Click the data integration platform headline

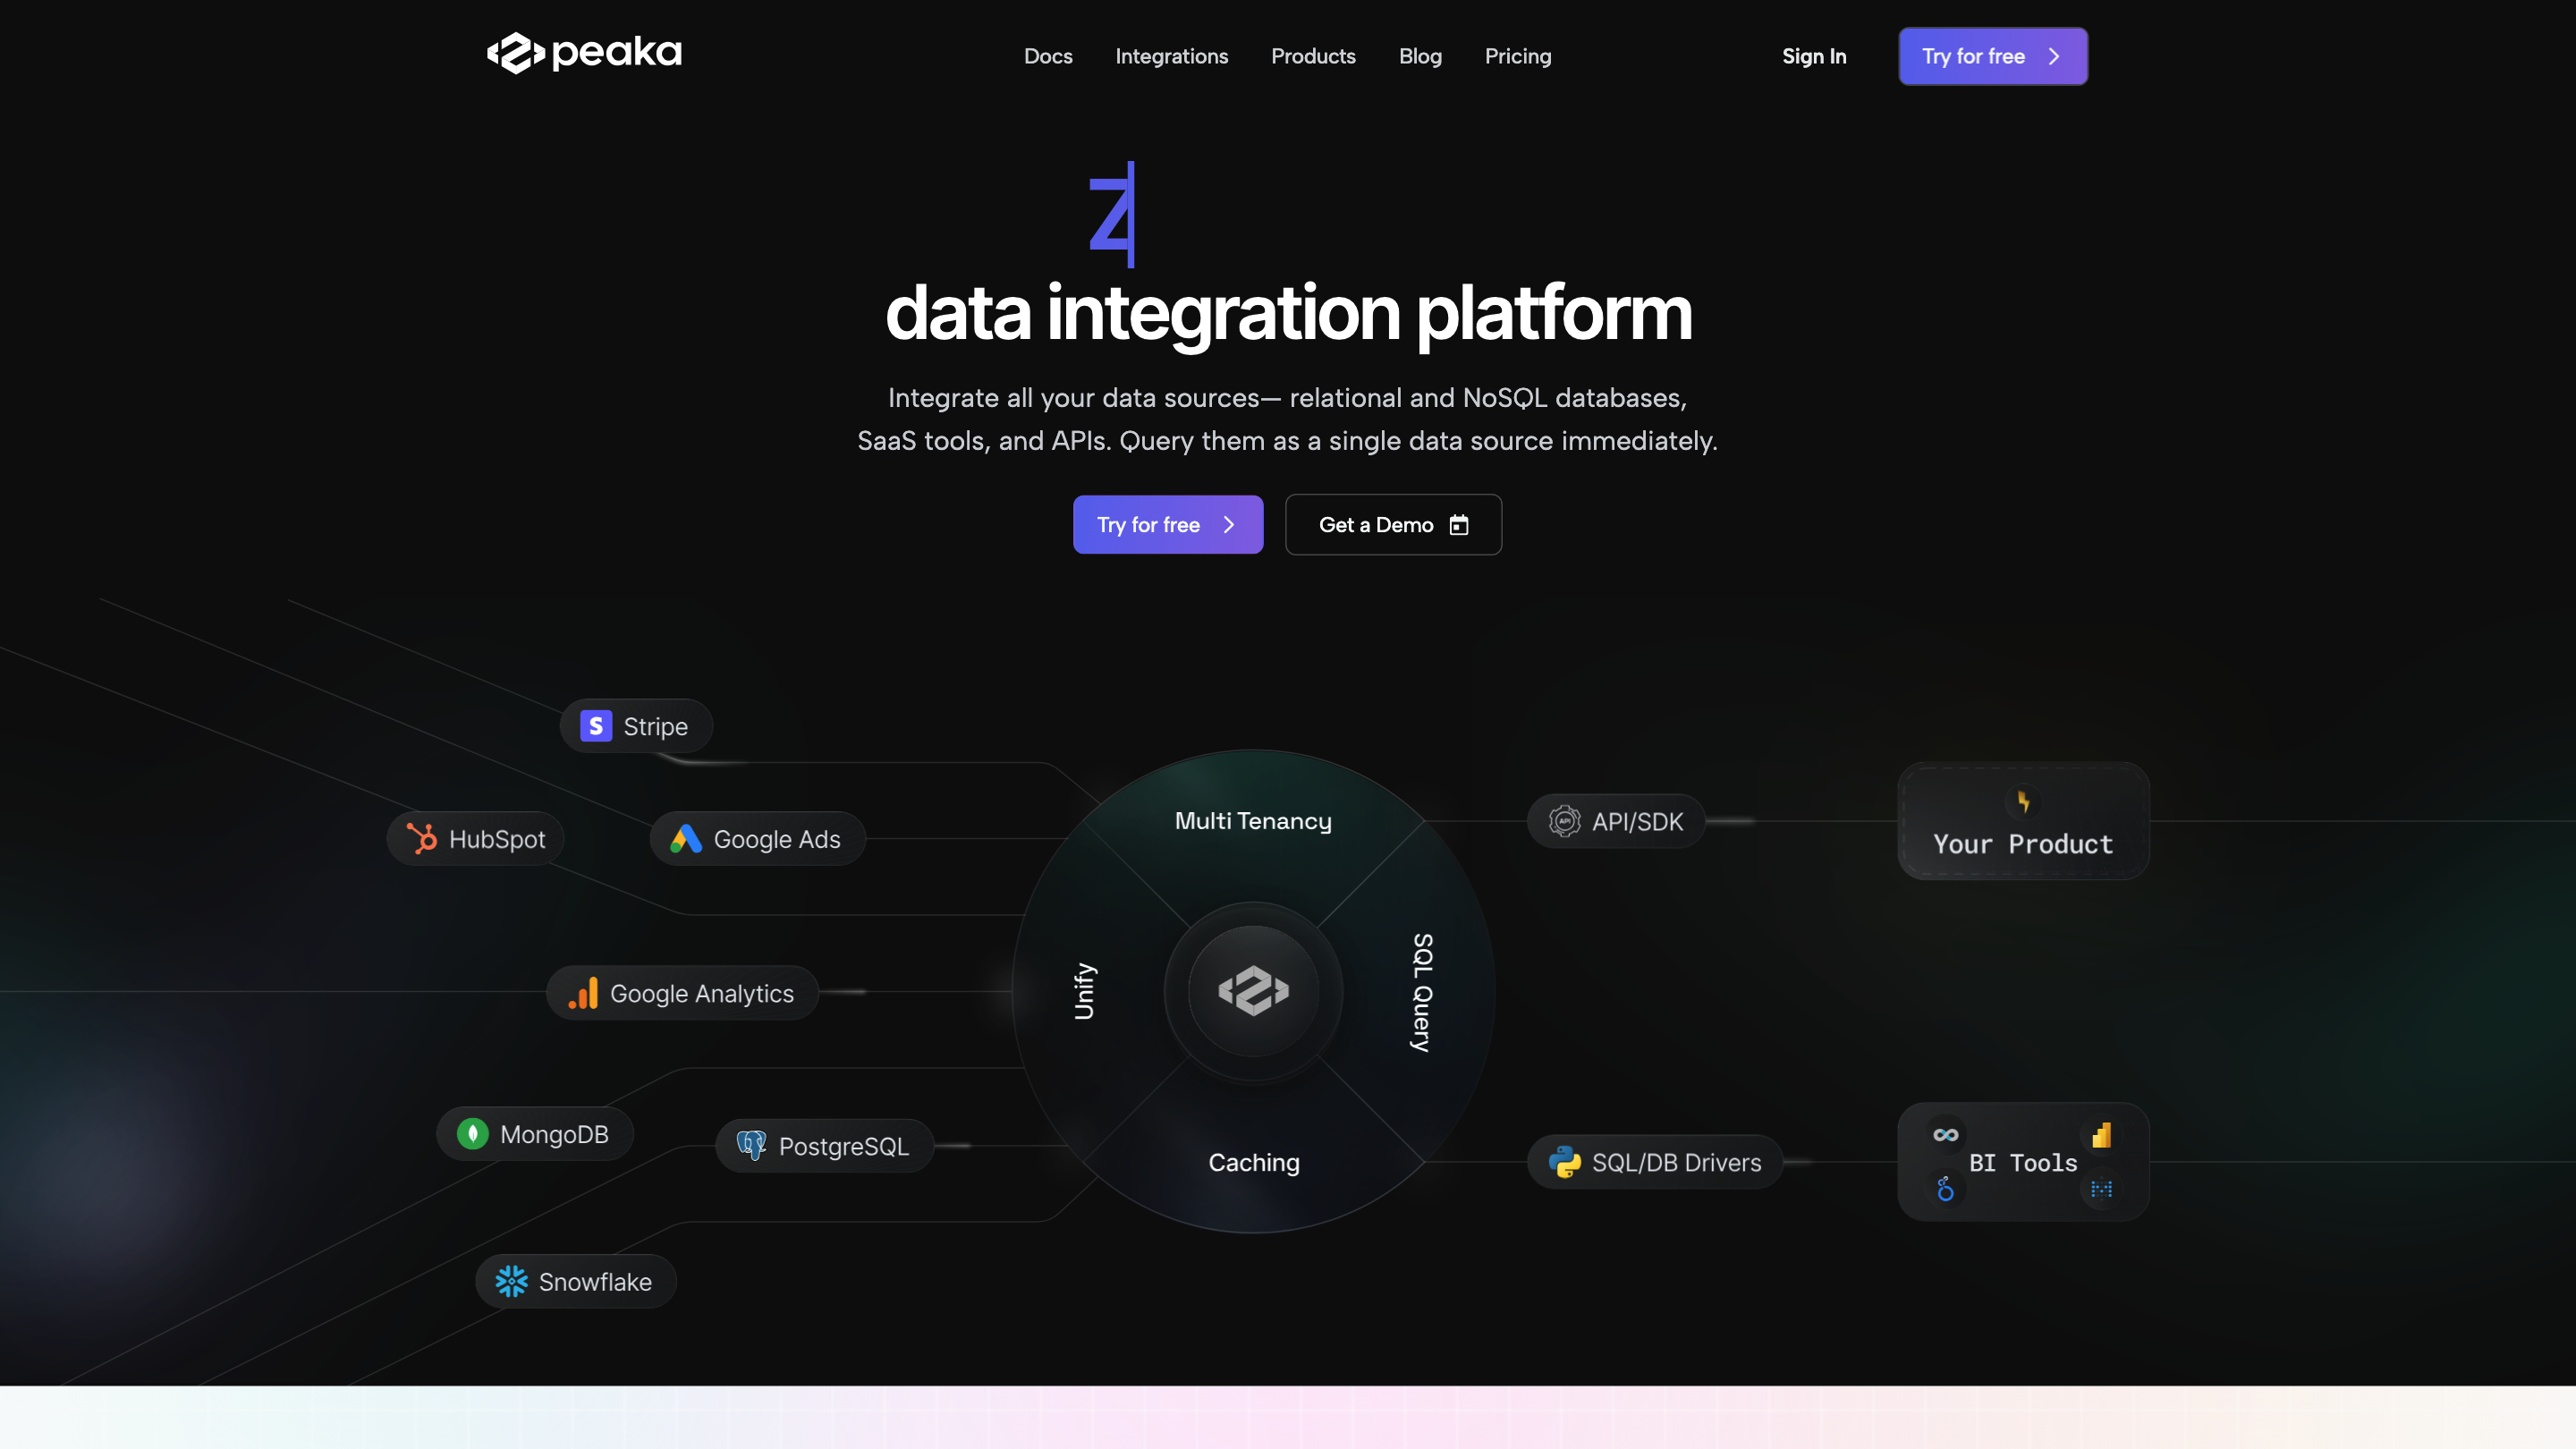[1288, 314]
